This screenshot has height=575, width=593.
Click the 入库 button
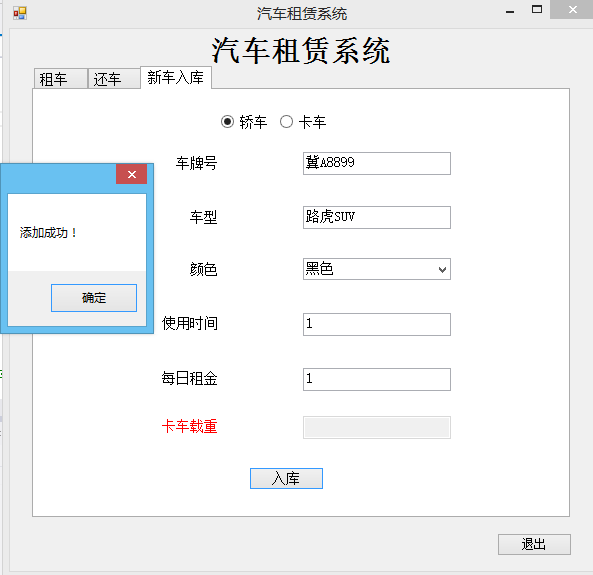[x=286, y=479]
